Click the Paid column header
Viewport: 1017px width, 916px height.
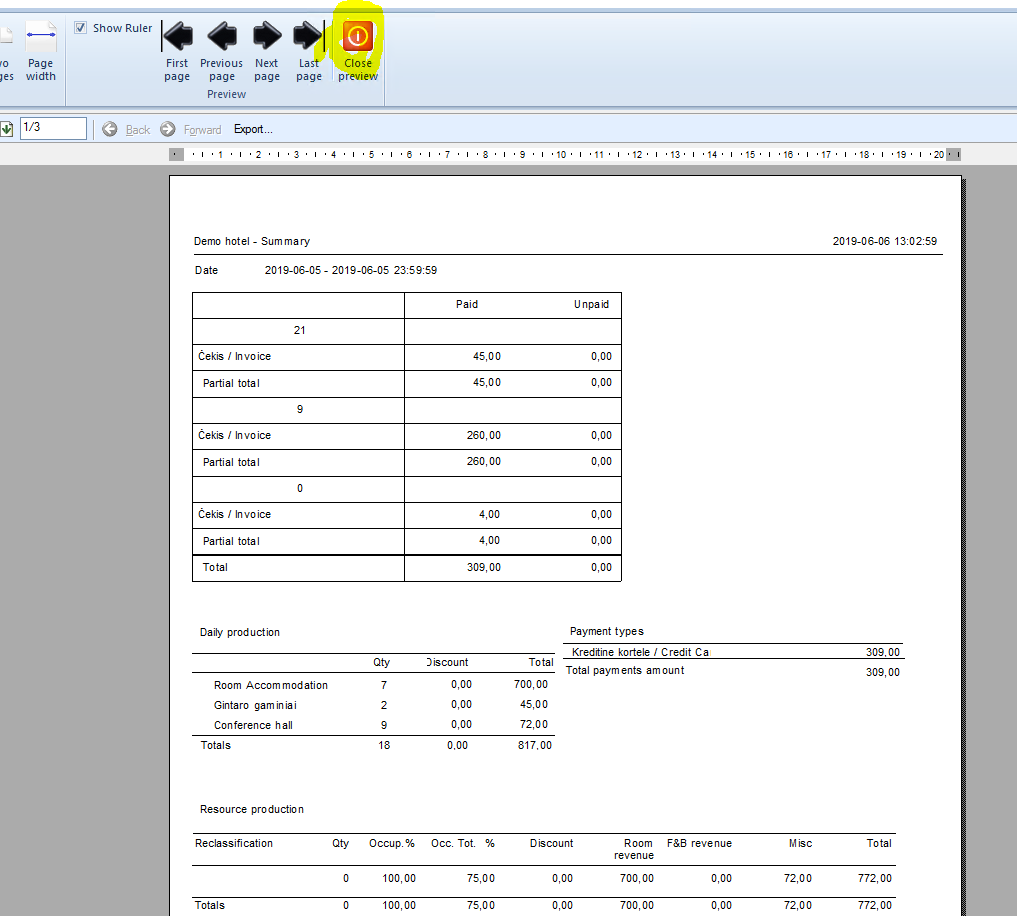(467, 304)
